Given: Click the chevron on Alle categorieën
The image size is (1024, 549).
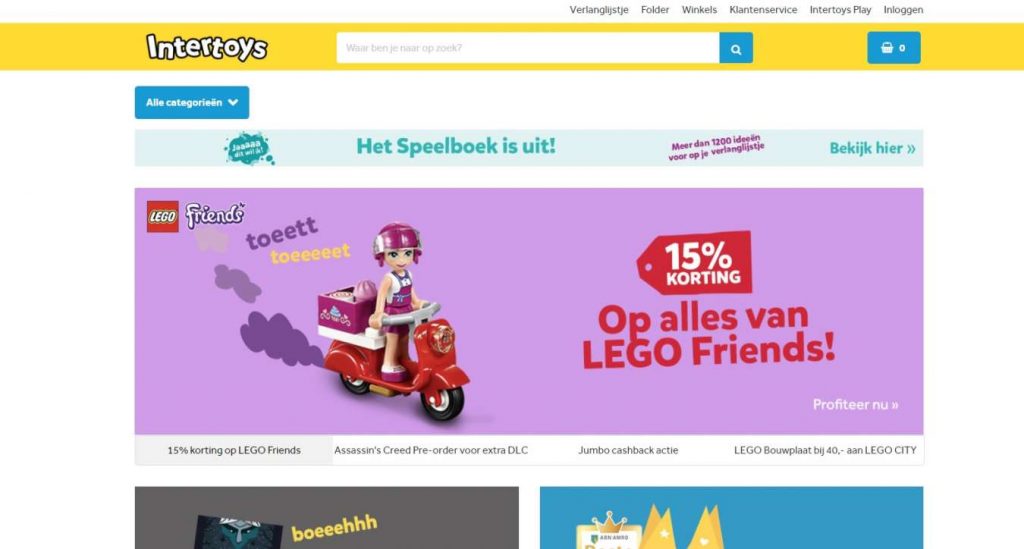Looking at the screenshot, I should 233,102.
